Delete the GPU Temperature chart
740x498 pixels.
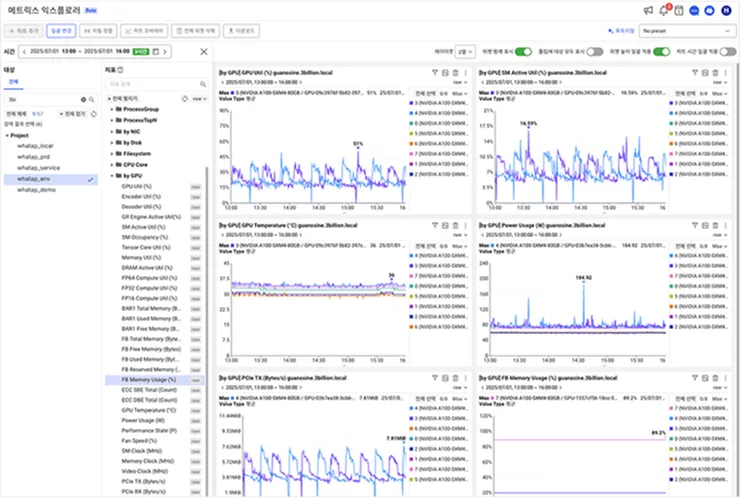click(455, 225)
